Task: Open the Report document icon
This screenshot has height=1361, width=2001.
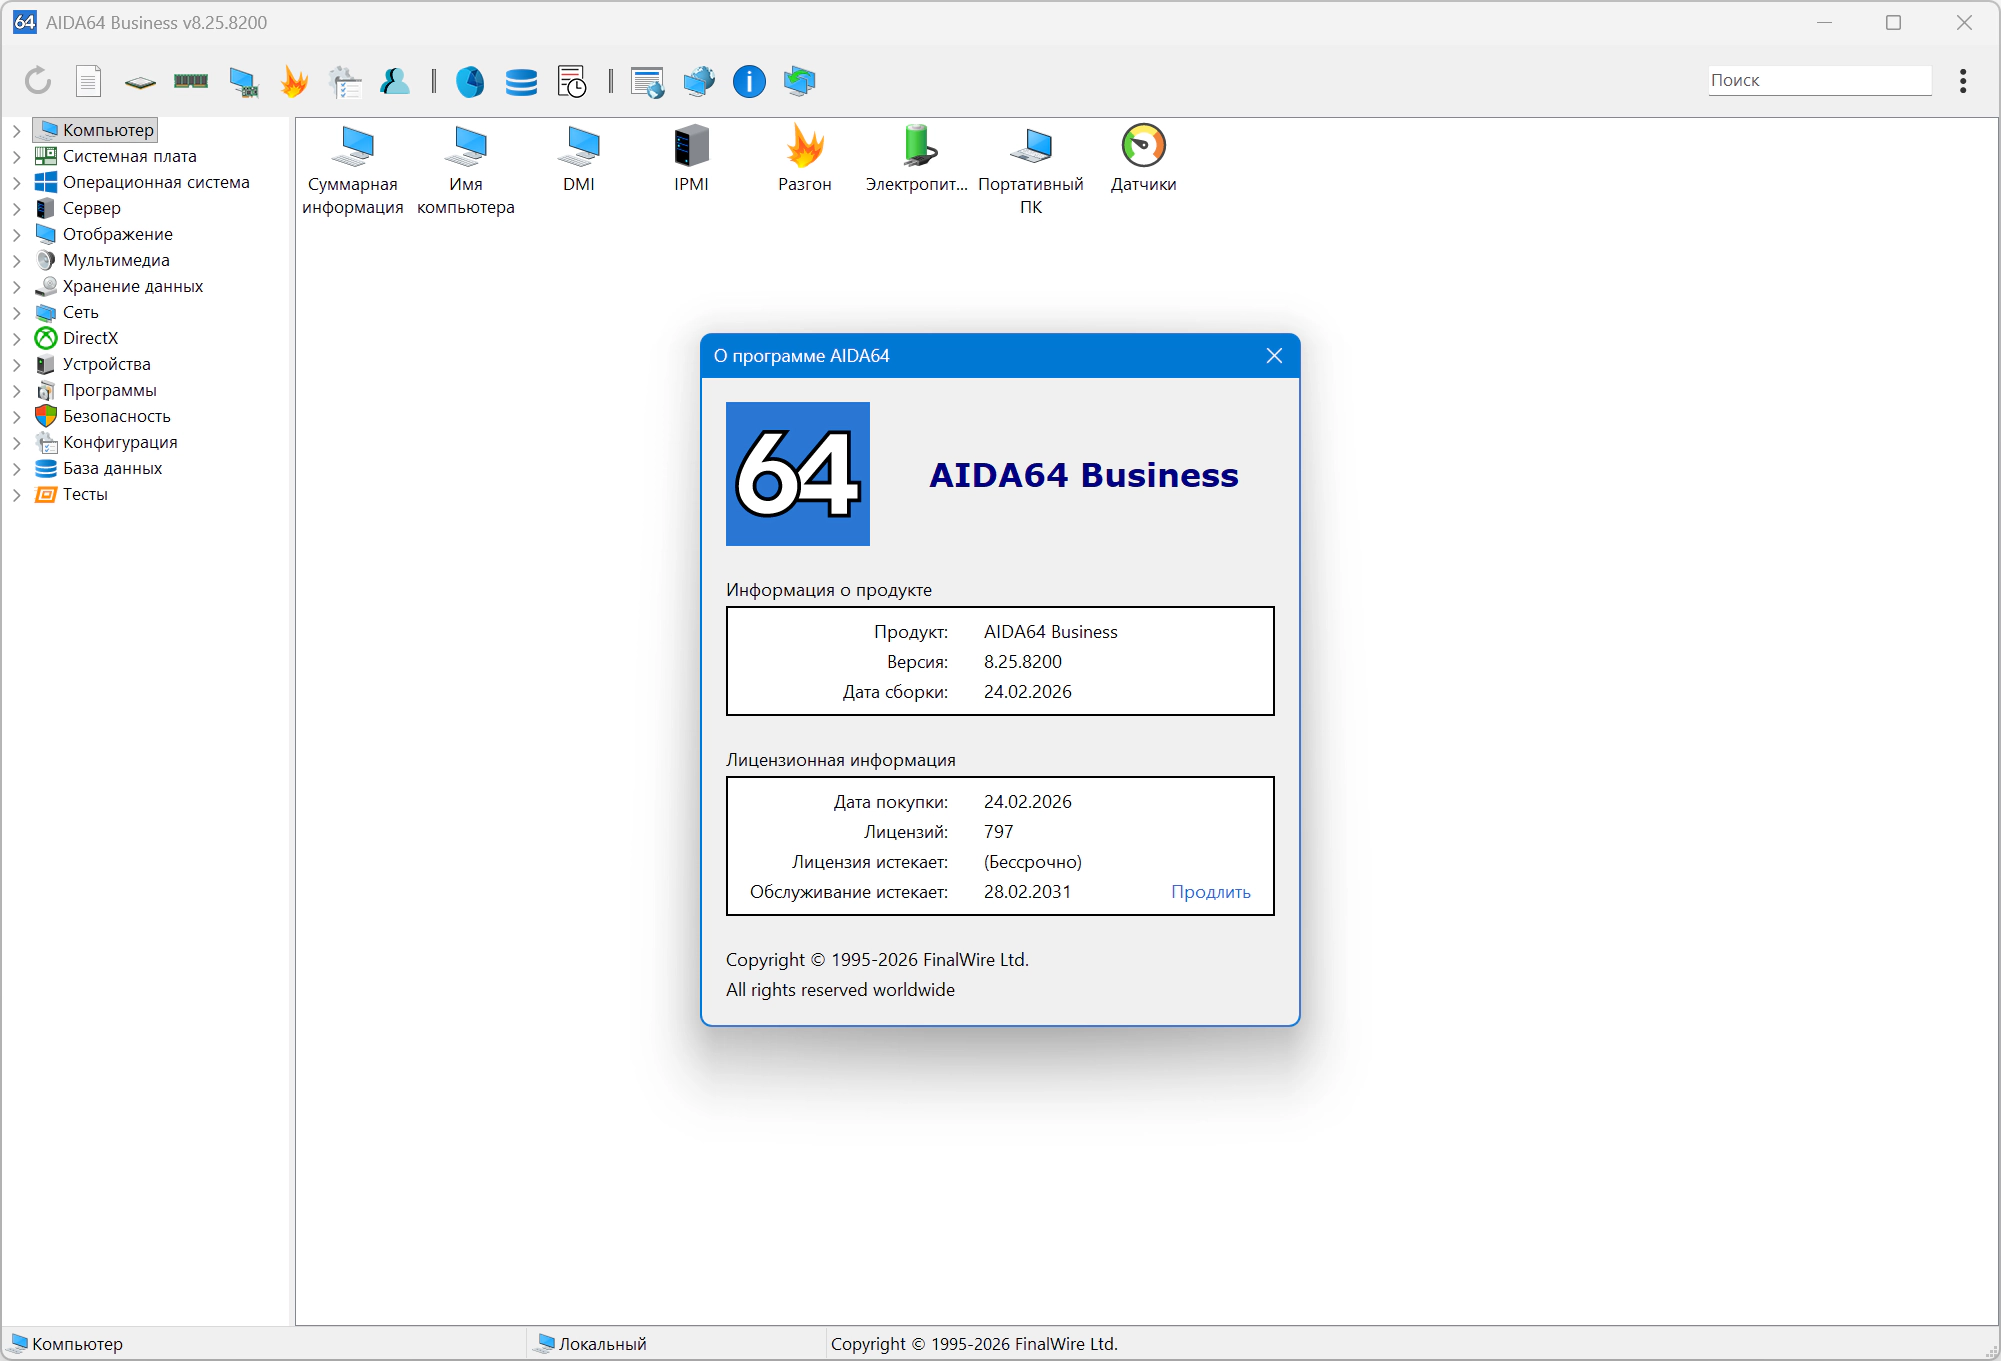Action: (x=89, y=81)
